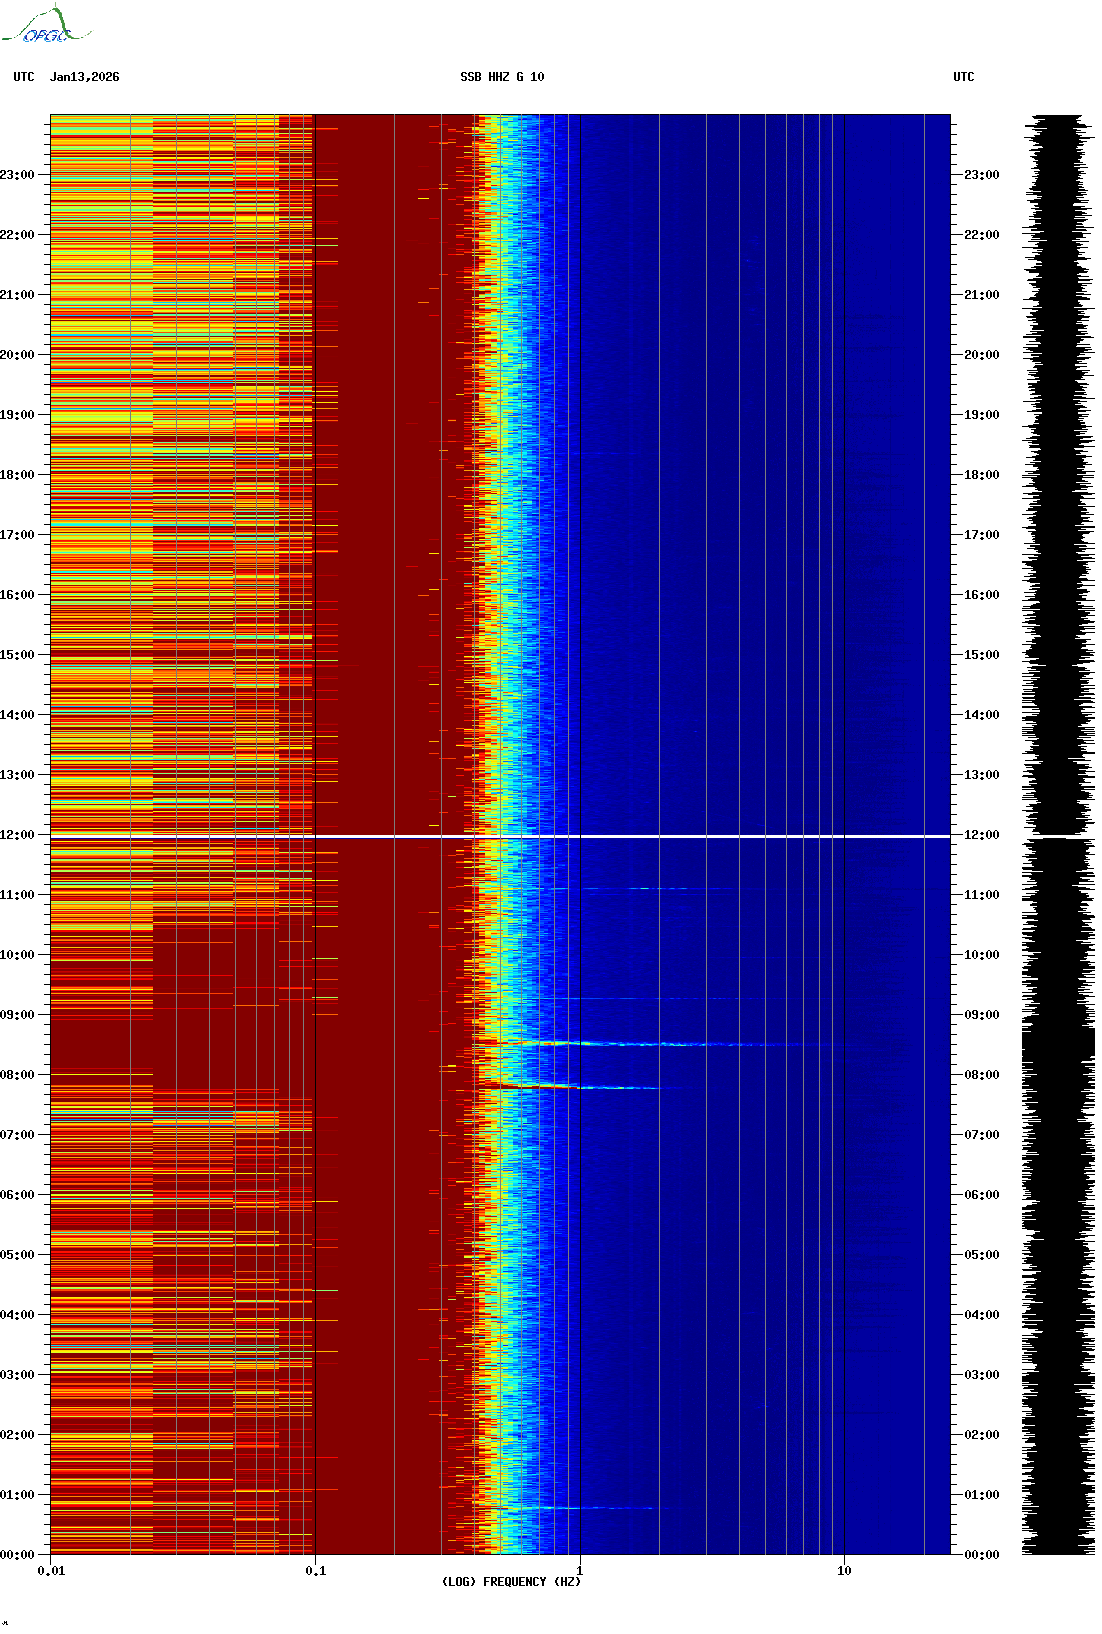Image resolution: width=1102 pixels, height=1634 pixels.
Task: Click the UTC label beside the date
Action: [x=24, y=77]
